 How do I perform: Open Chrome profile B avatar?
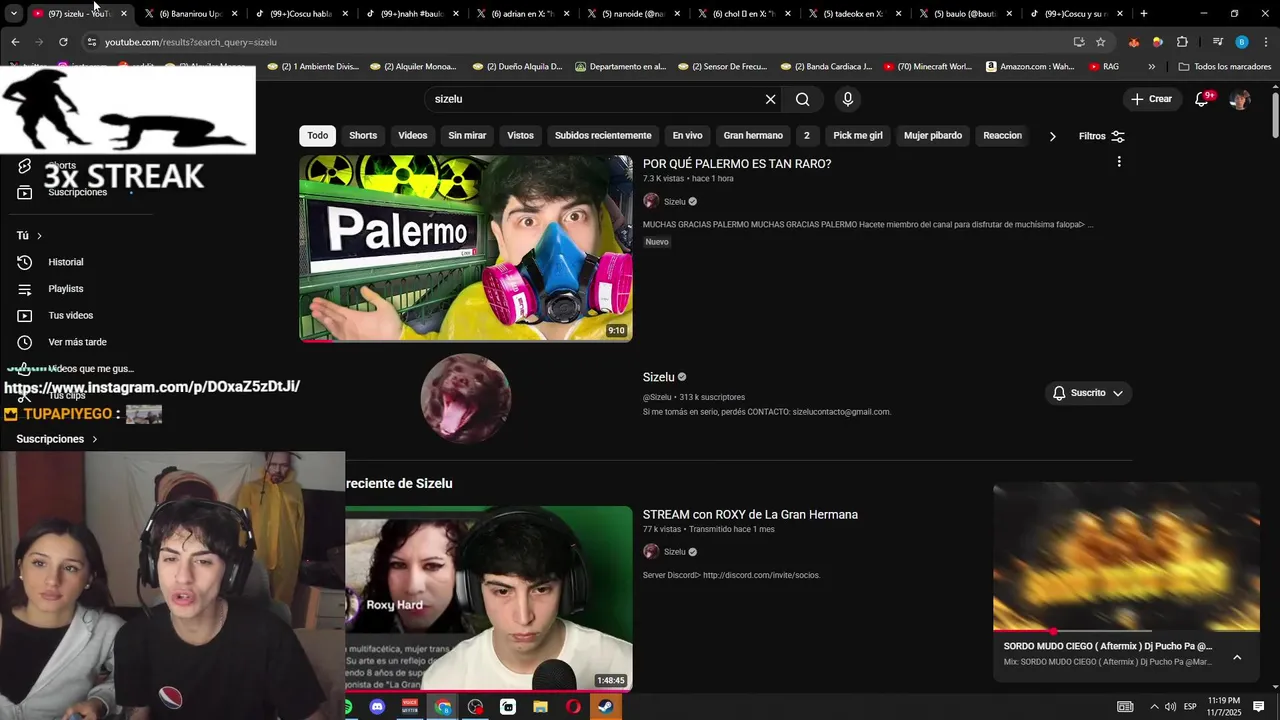pos(1241,42)
